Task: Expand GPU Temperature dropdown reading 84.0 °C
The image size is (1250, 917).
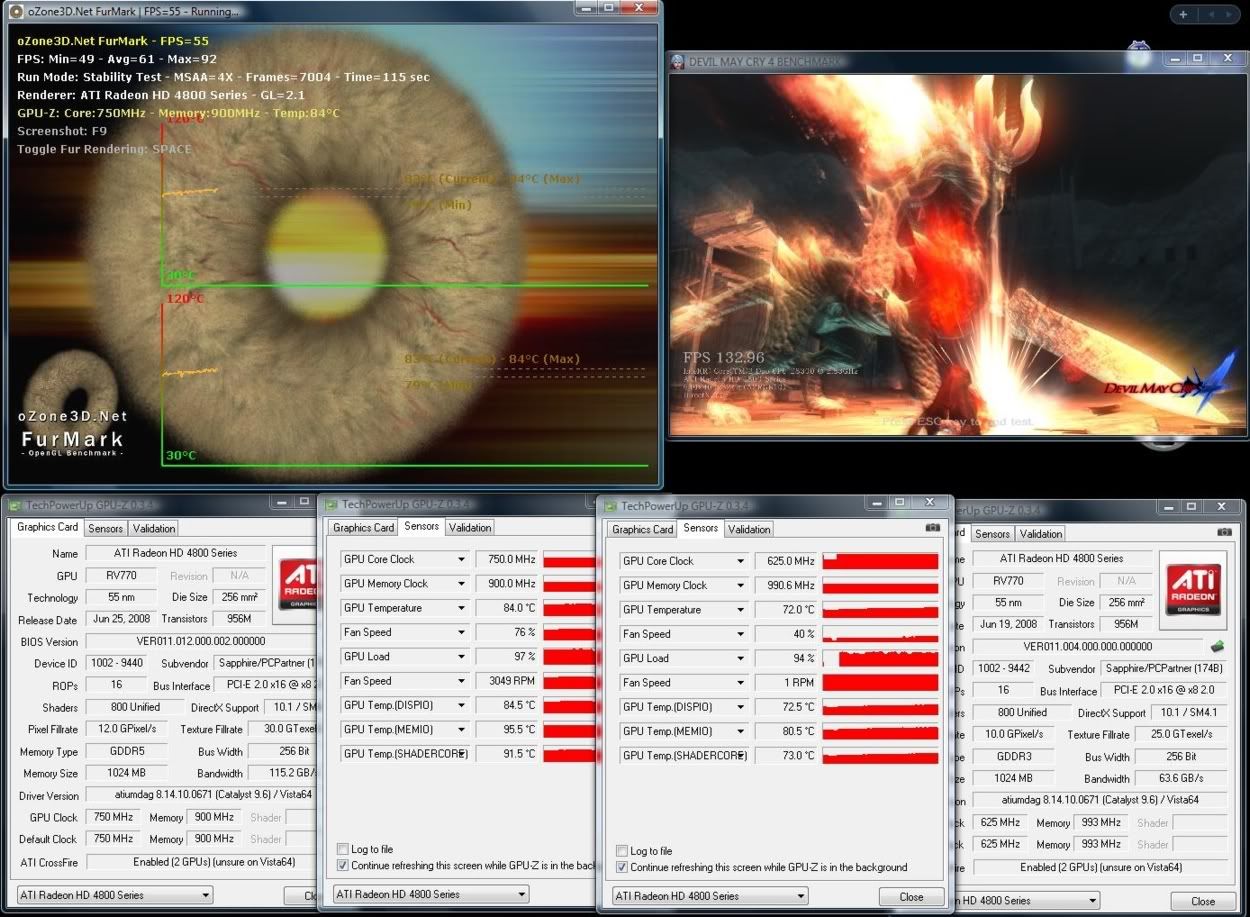Action: pyautogui.click(x=462, y=608)
